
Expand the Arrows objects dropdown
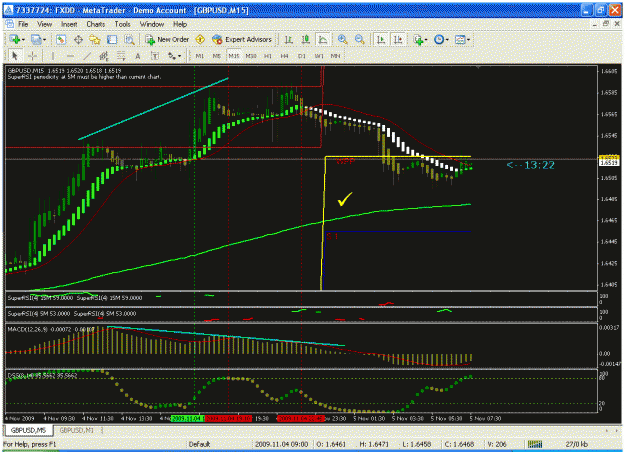(x=179, y=56)
